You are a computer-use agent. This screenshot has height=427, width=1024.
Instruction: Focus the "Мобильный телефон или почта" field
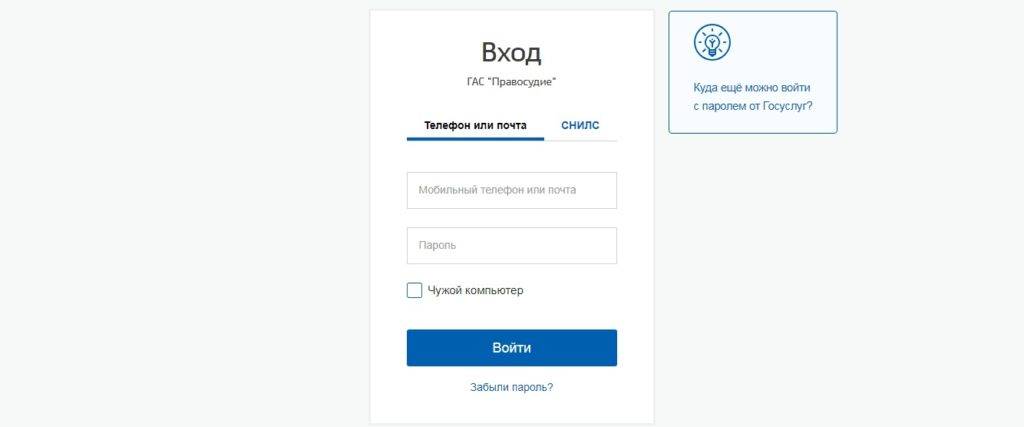[x=511, y=190]
